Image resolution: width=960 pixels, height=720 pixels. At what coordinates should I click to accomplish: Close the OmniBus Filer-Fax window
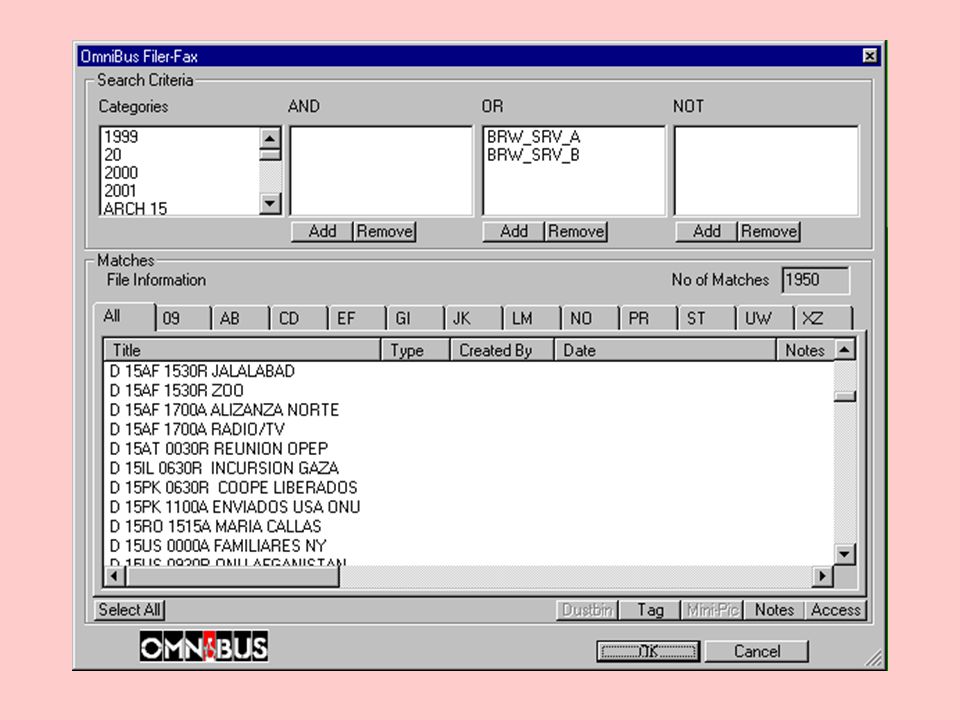point(869,56)
